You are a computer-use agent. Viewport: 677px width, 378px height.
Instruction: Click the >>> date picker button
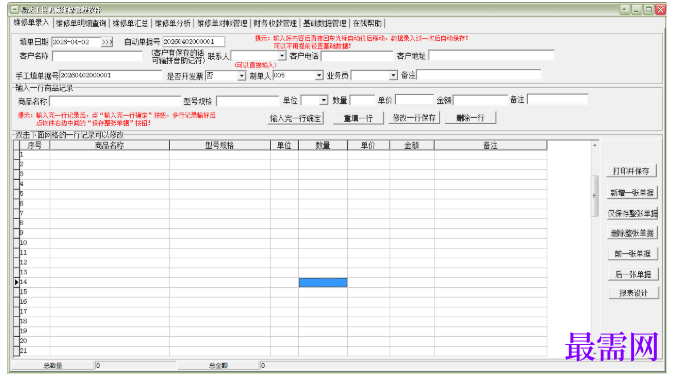pos(107,42)
